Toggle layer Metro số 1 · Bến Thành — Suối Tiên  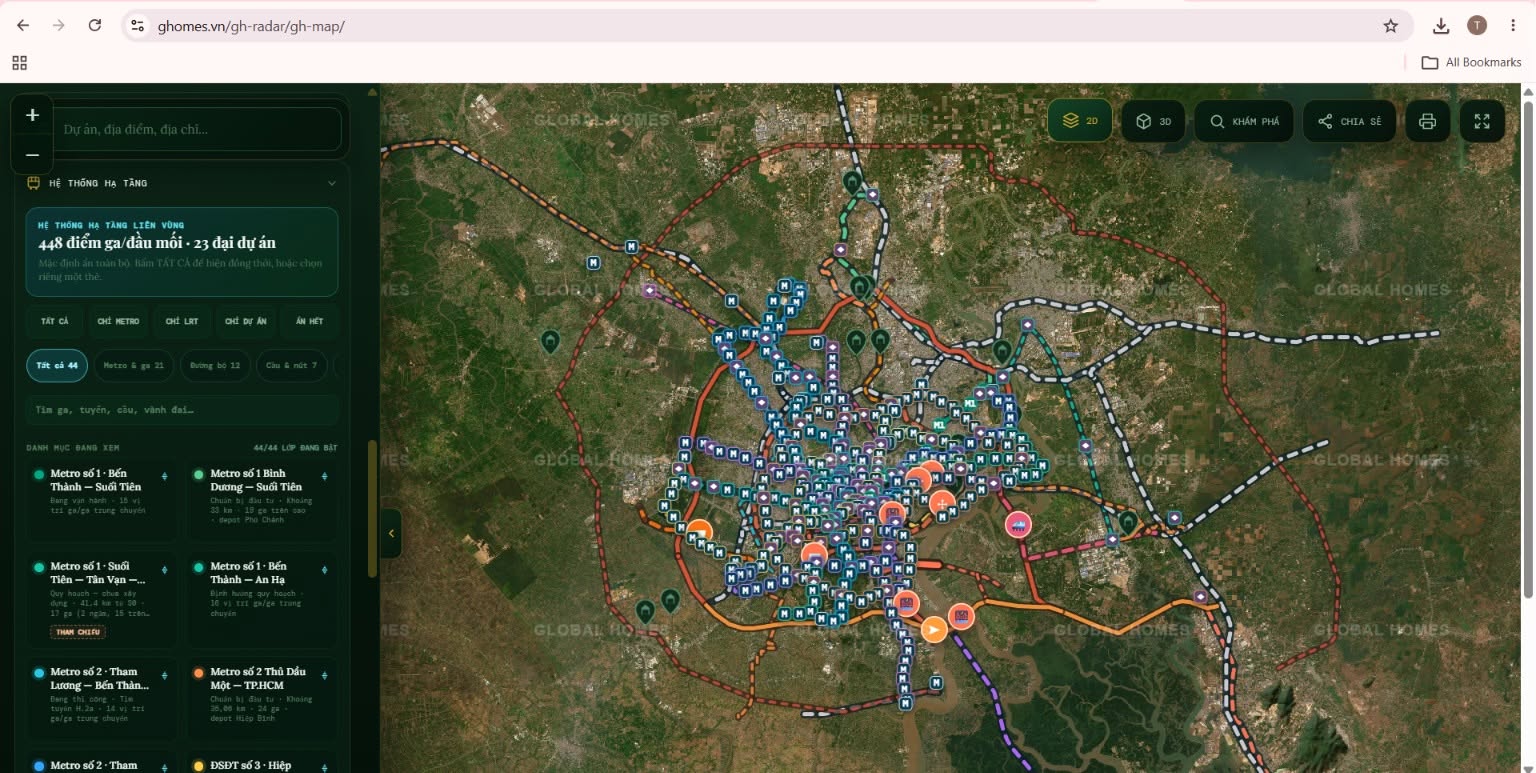102,500
